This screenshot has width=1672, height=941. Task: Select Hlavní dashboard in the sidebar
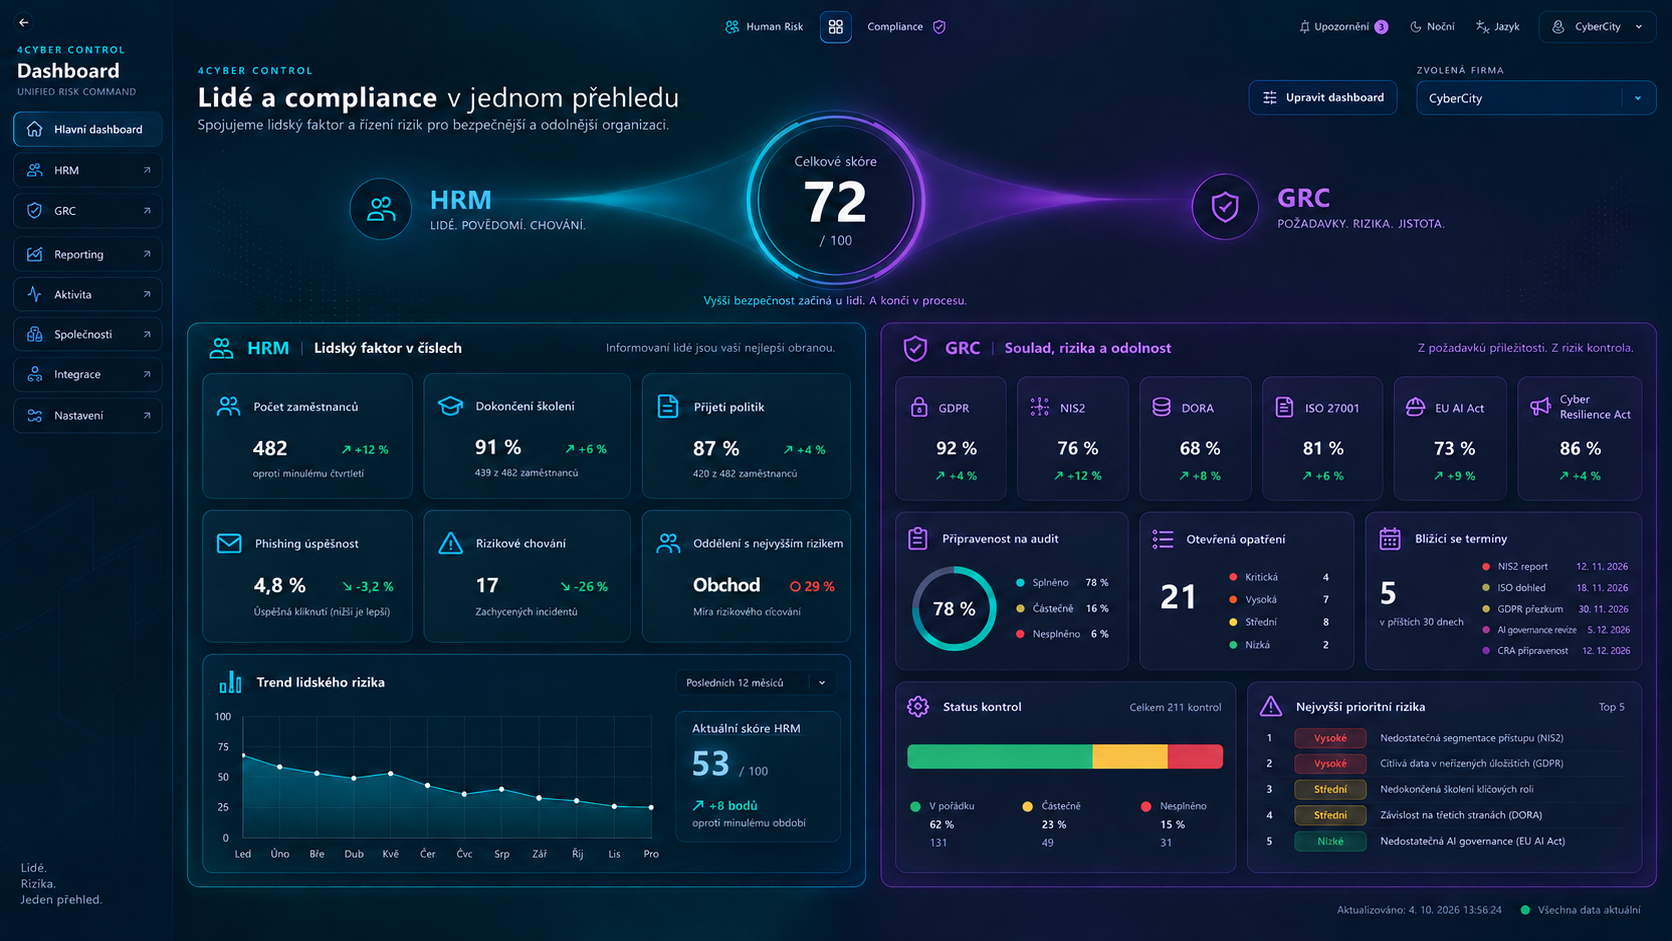(88, 129)
